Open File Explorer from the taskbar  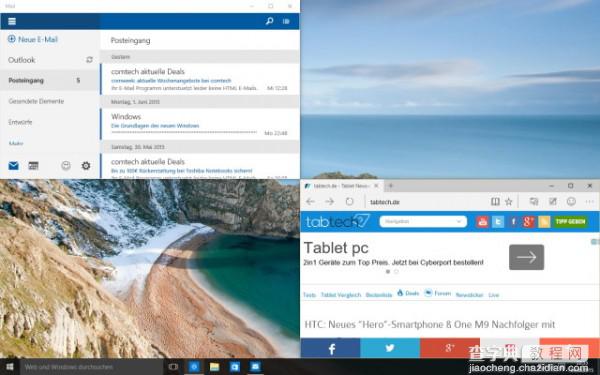coord(215,367)
